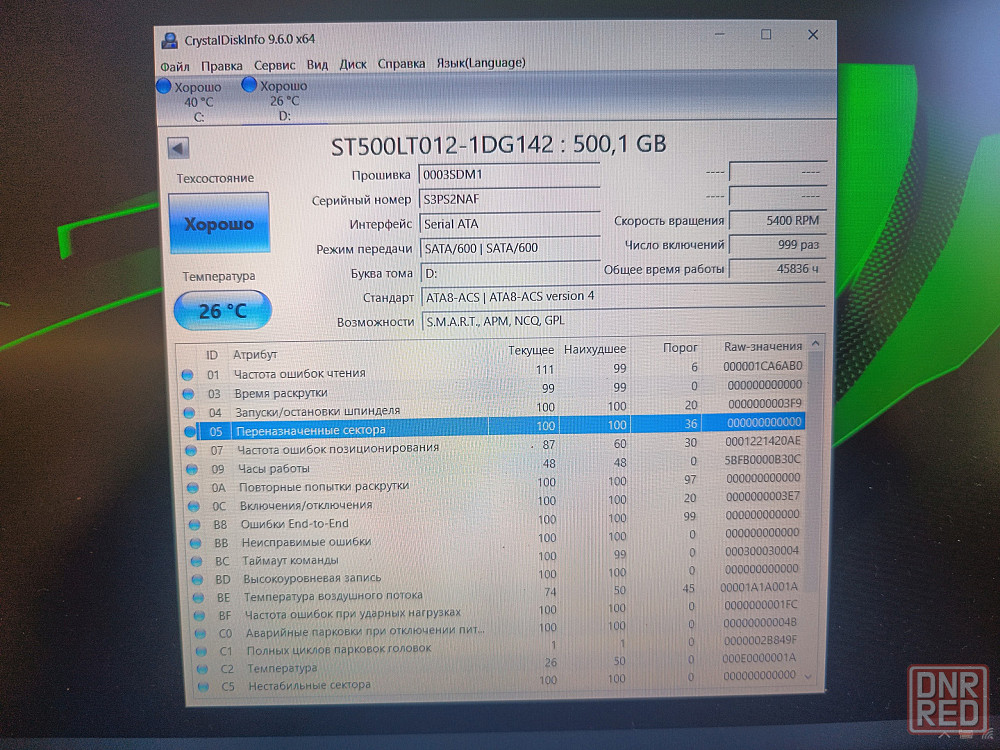1000x750 pixels.
Task: Open the Правка menu
Action: (x=221, y=66)
